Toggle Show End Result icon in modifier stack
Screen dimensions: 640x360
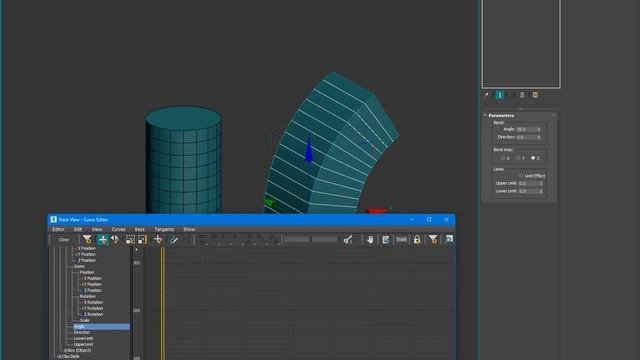pyautogui.click(x=500, y=95)
